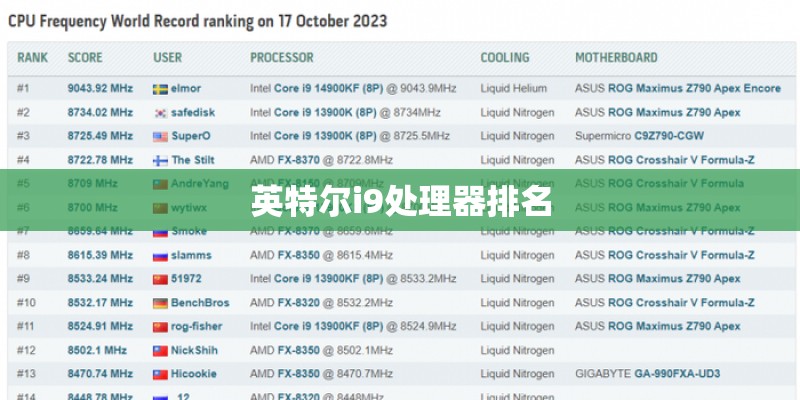
Task: Click Liquid Helium cooling cell
Action: point(513,88)
